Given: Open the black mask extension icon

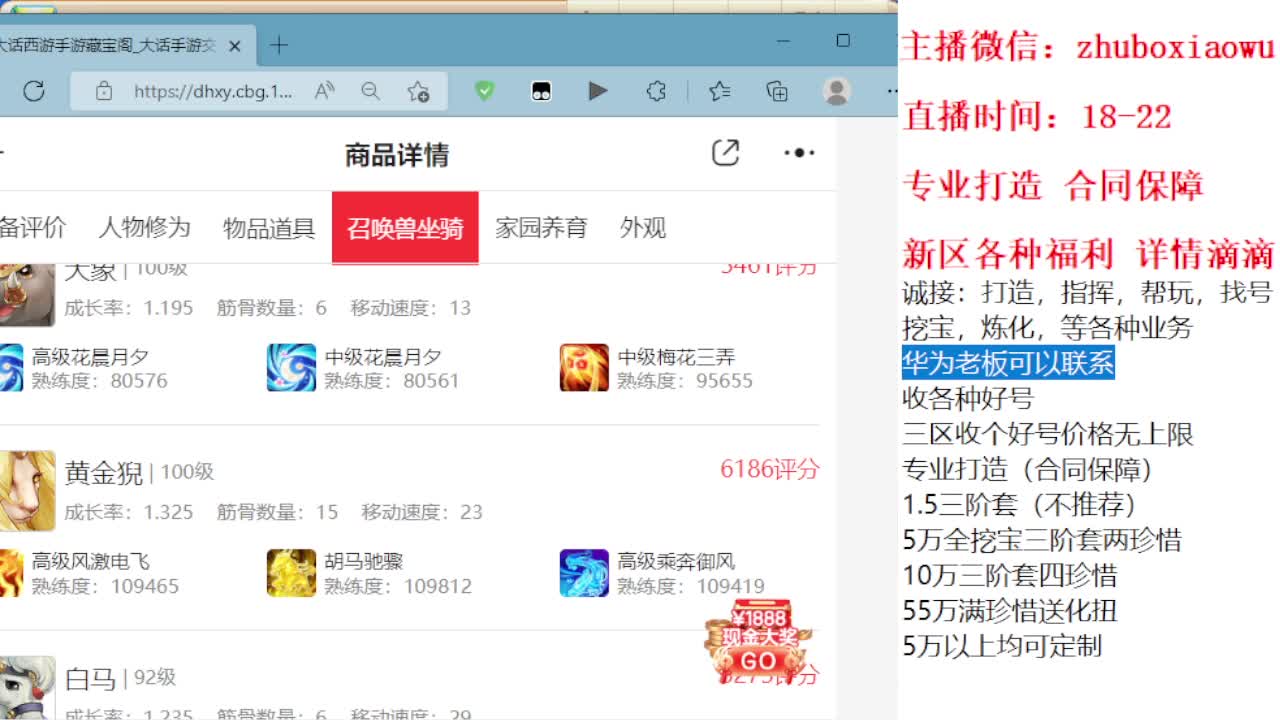Looking at the screenshot, I should point(541,91).
